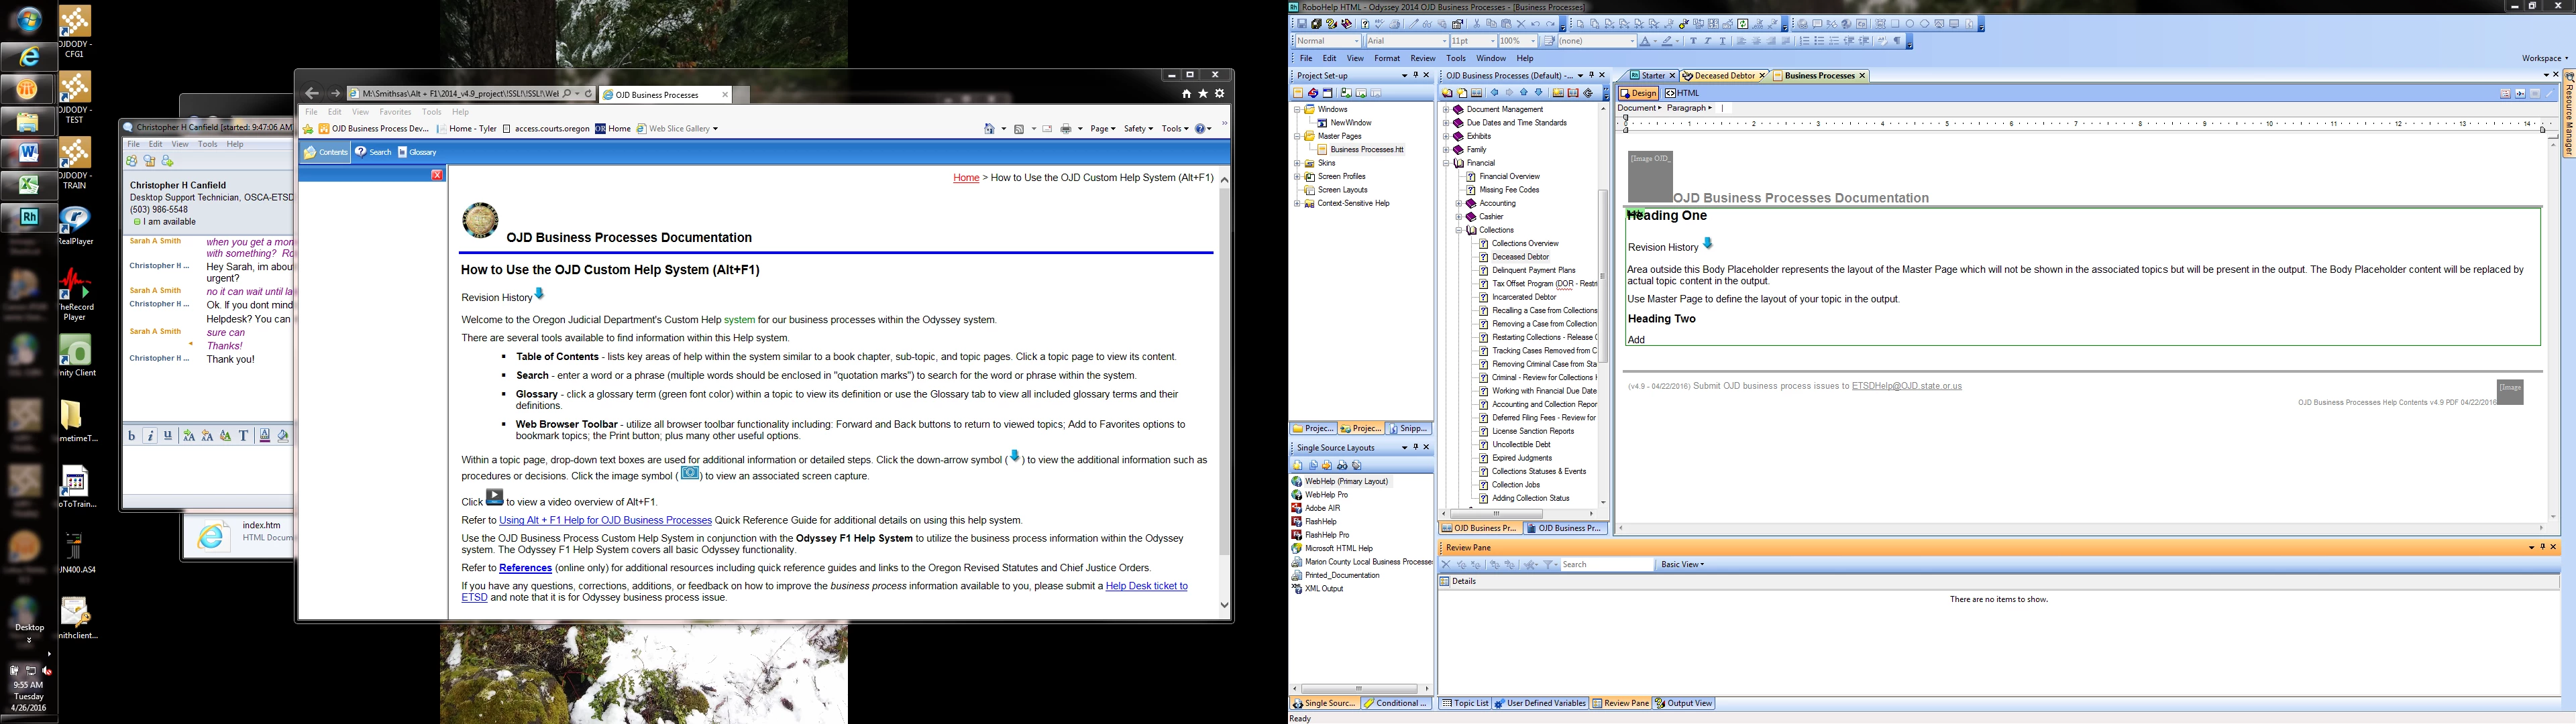The image size is (2576, 724).
Task: Click the Move Down blue arrow in TOC toolbar
Action: click(1539, 93)
